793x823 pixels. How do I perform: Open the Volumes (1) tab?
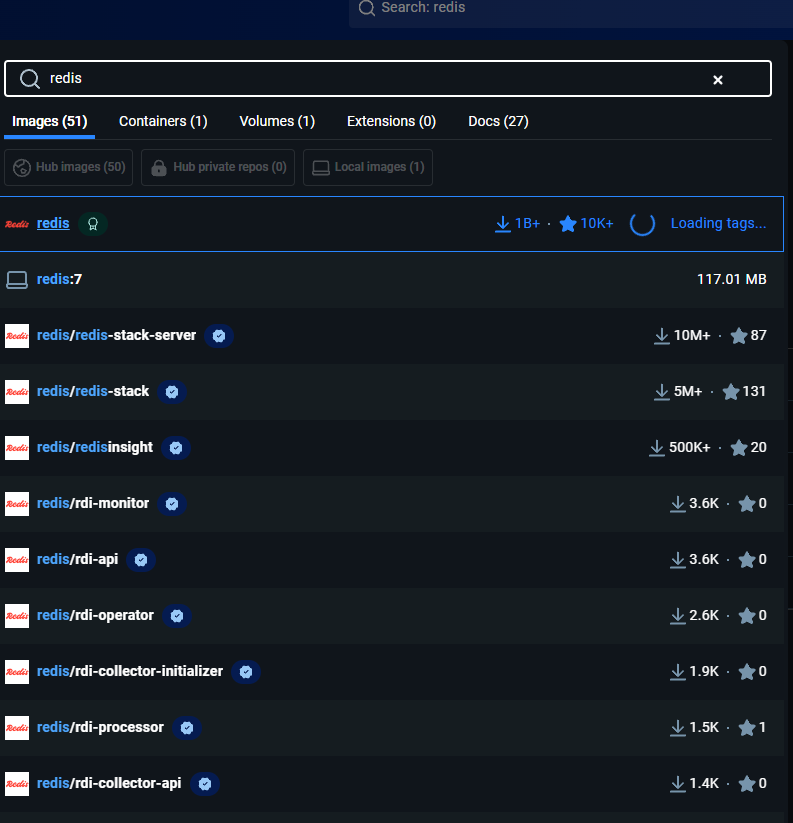coord(277,121)
